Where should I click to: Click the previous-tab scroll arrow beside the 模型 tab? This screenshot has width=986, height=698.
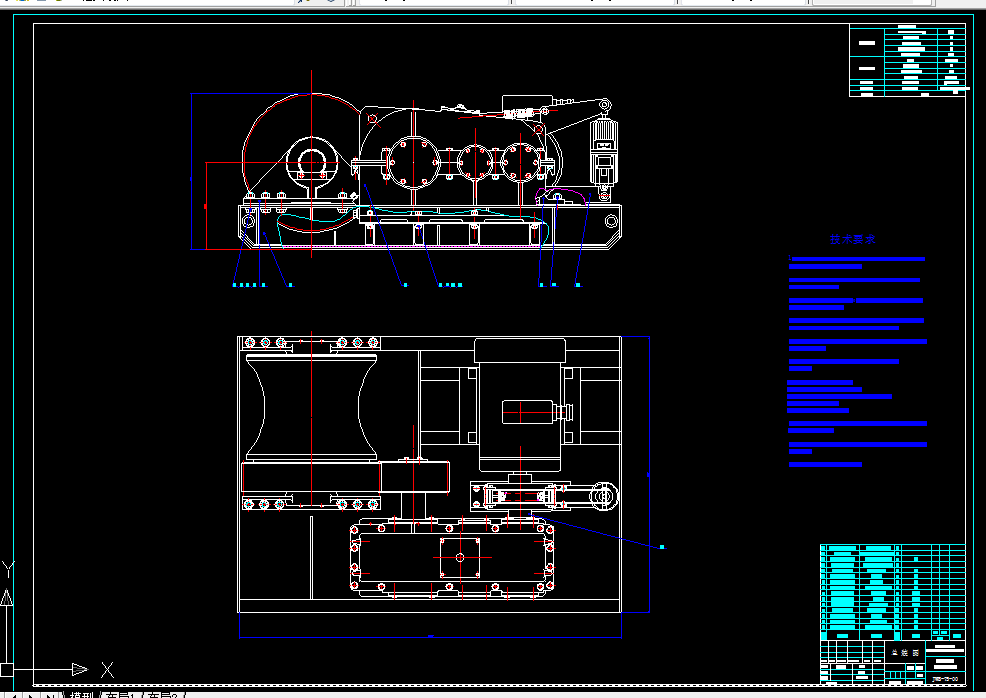13,695
